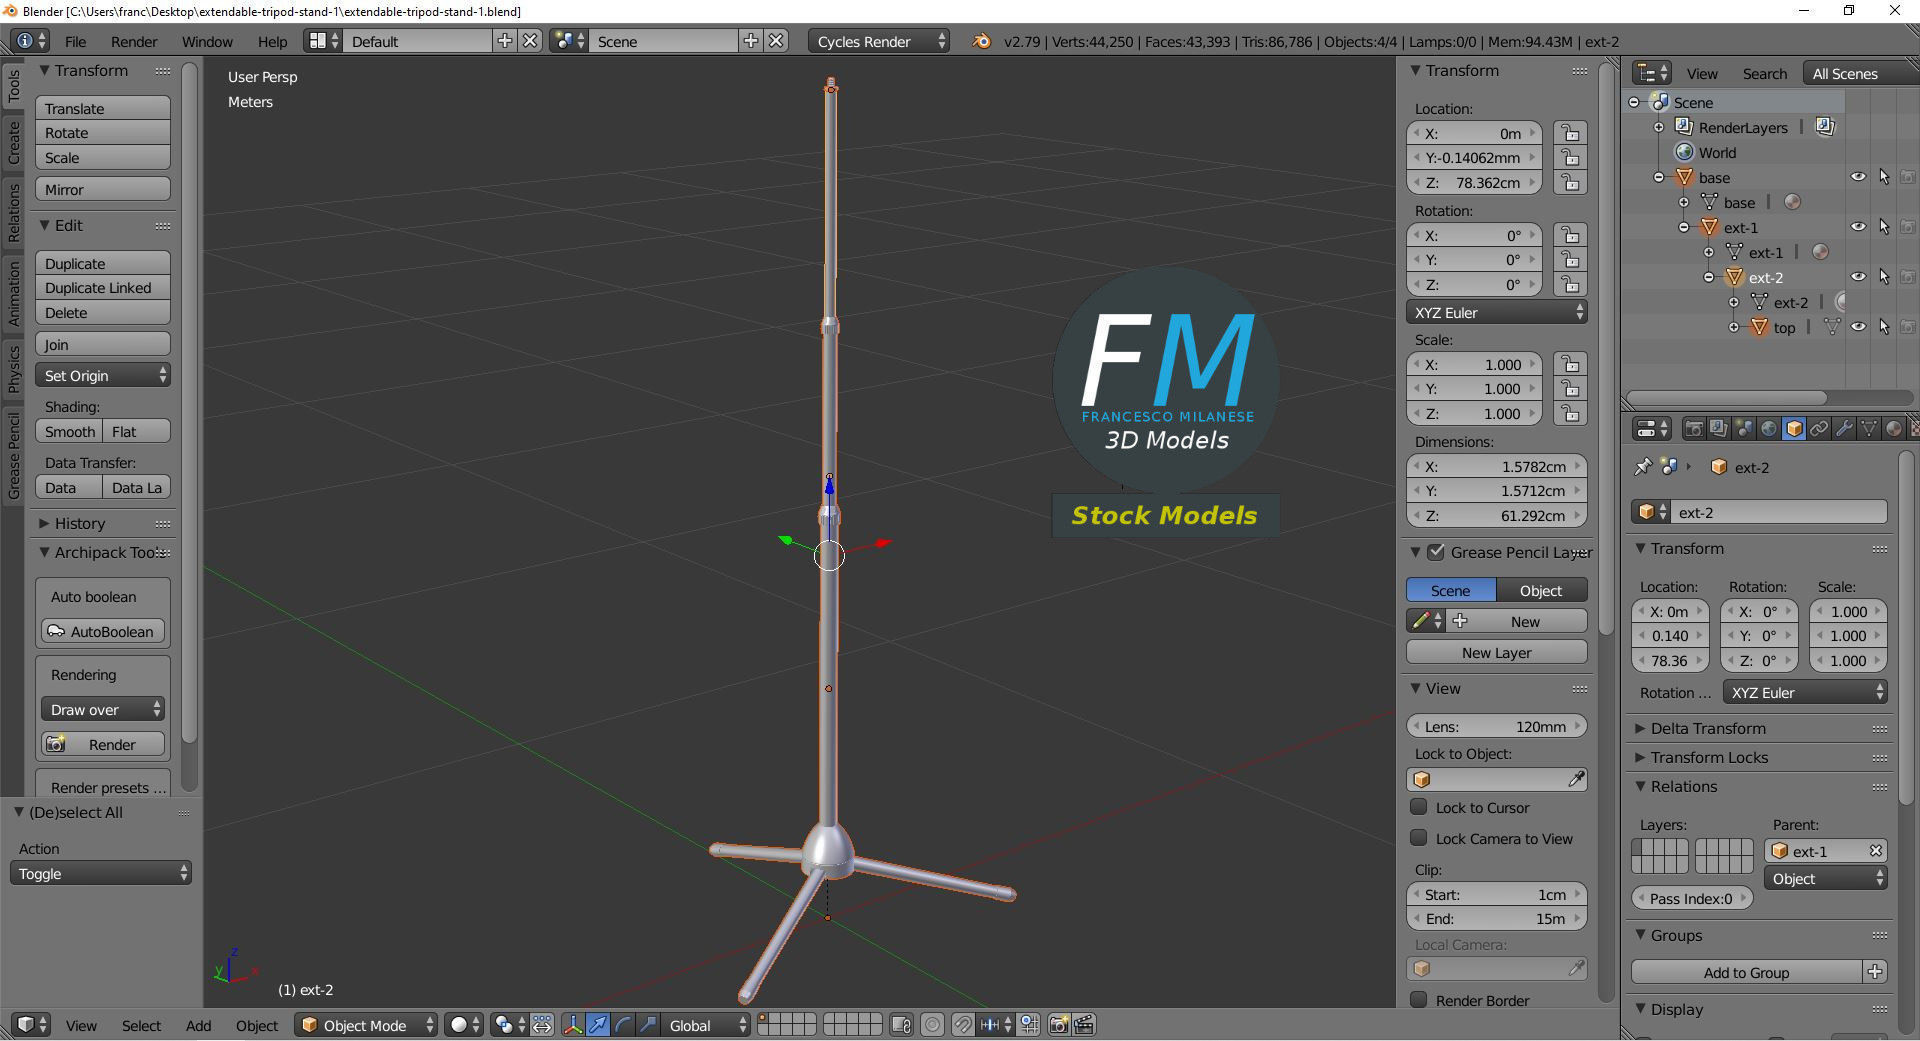
Task: Click the base material sphere icon in outliner
Action: pos(1793,202)
